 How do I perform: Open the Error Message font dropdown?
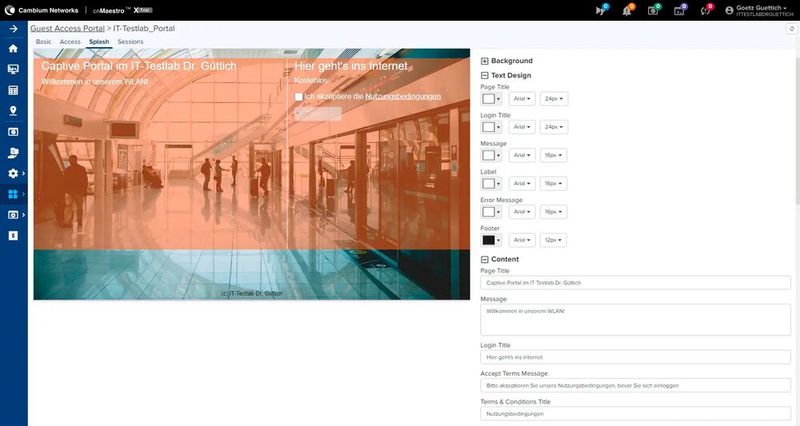pyautogui.click(x=522, y=212)
